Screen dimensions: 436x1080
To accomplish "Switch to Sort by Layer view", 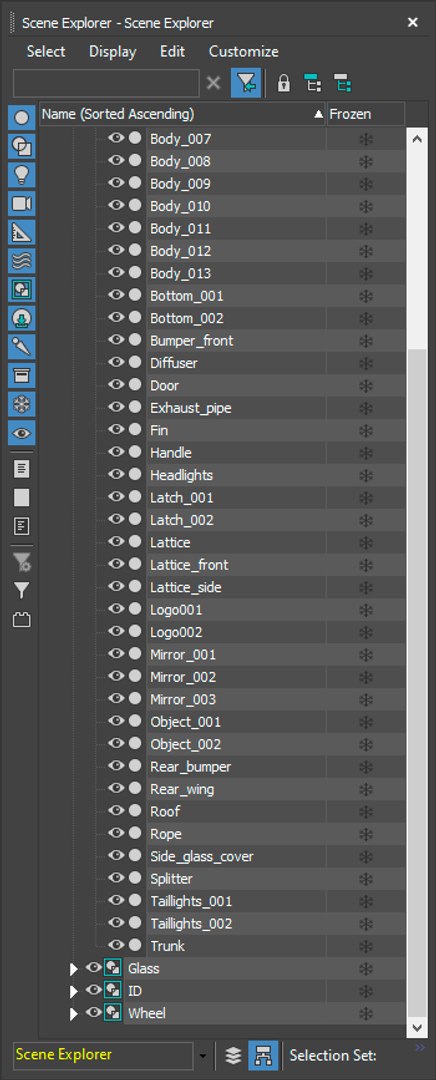I will point(233,1055).
